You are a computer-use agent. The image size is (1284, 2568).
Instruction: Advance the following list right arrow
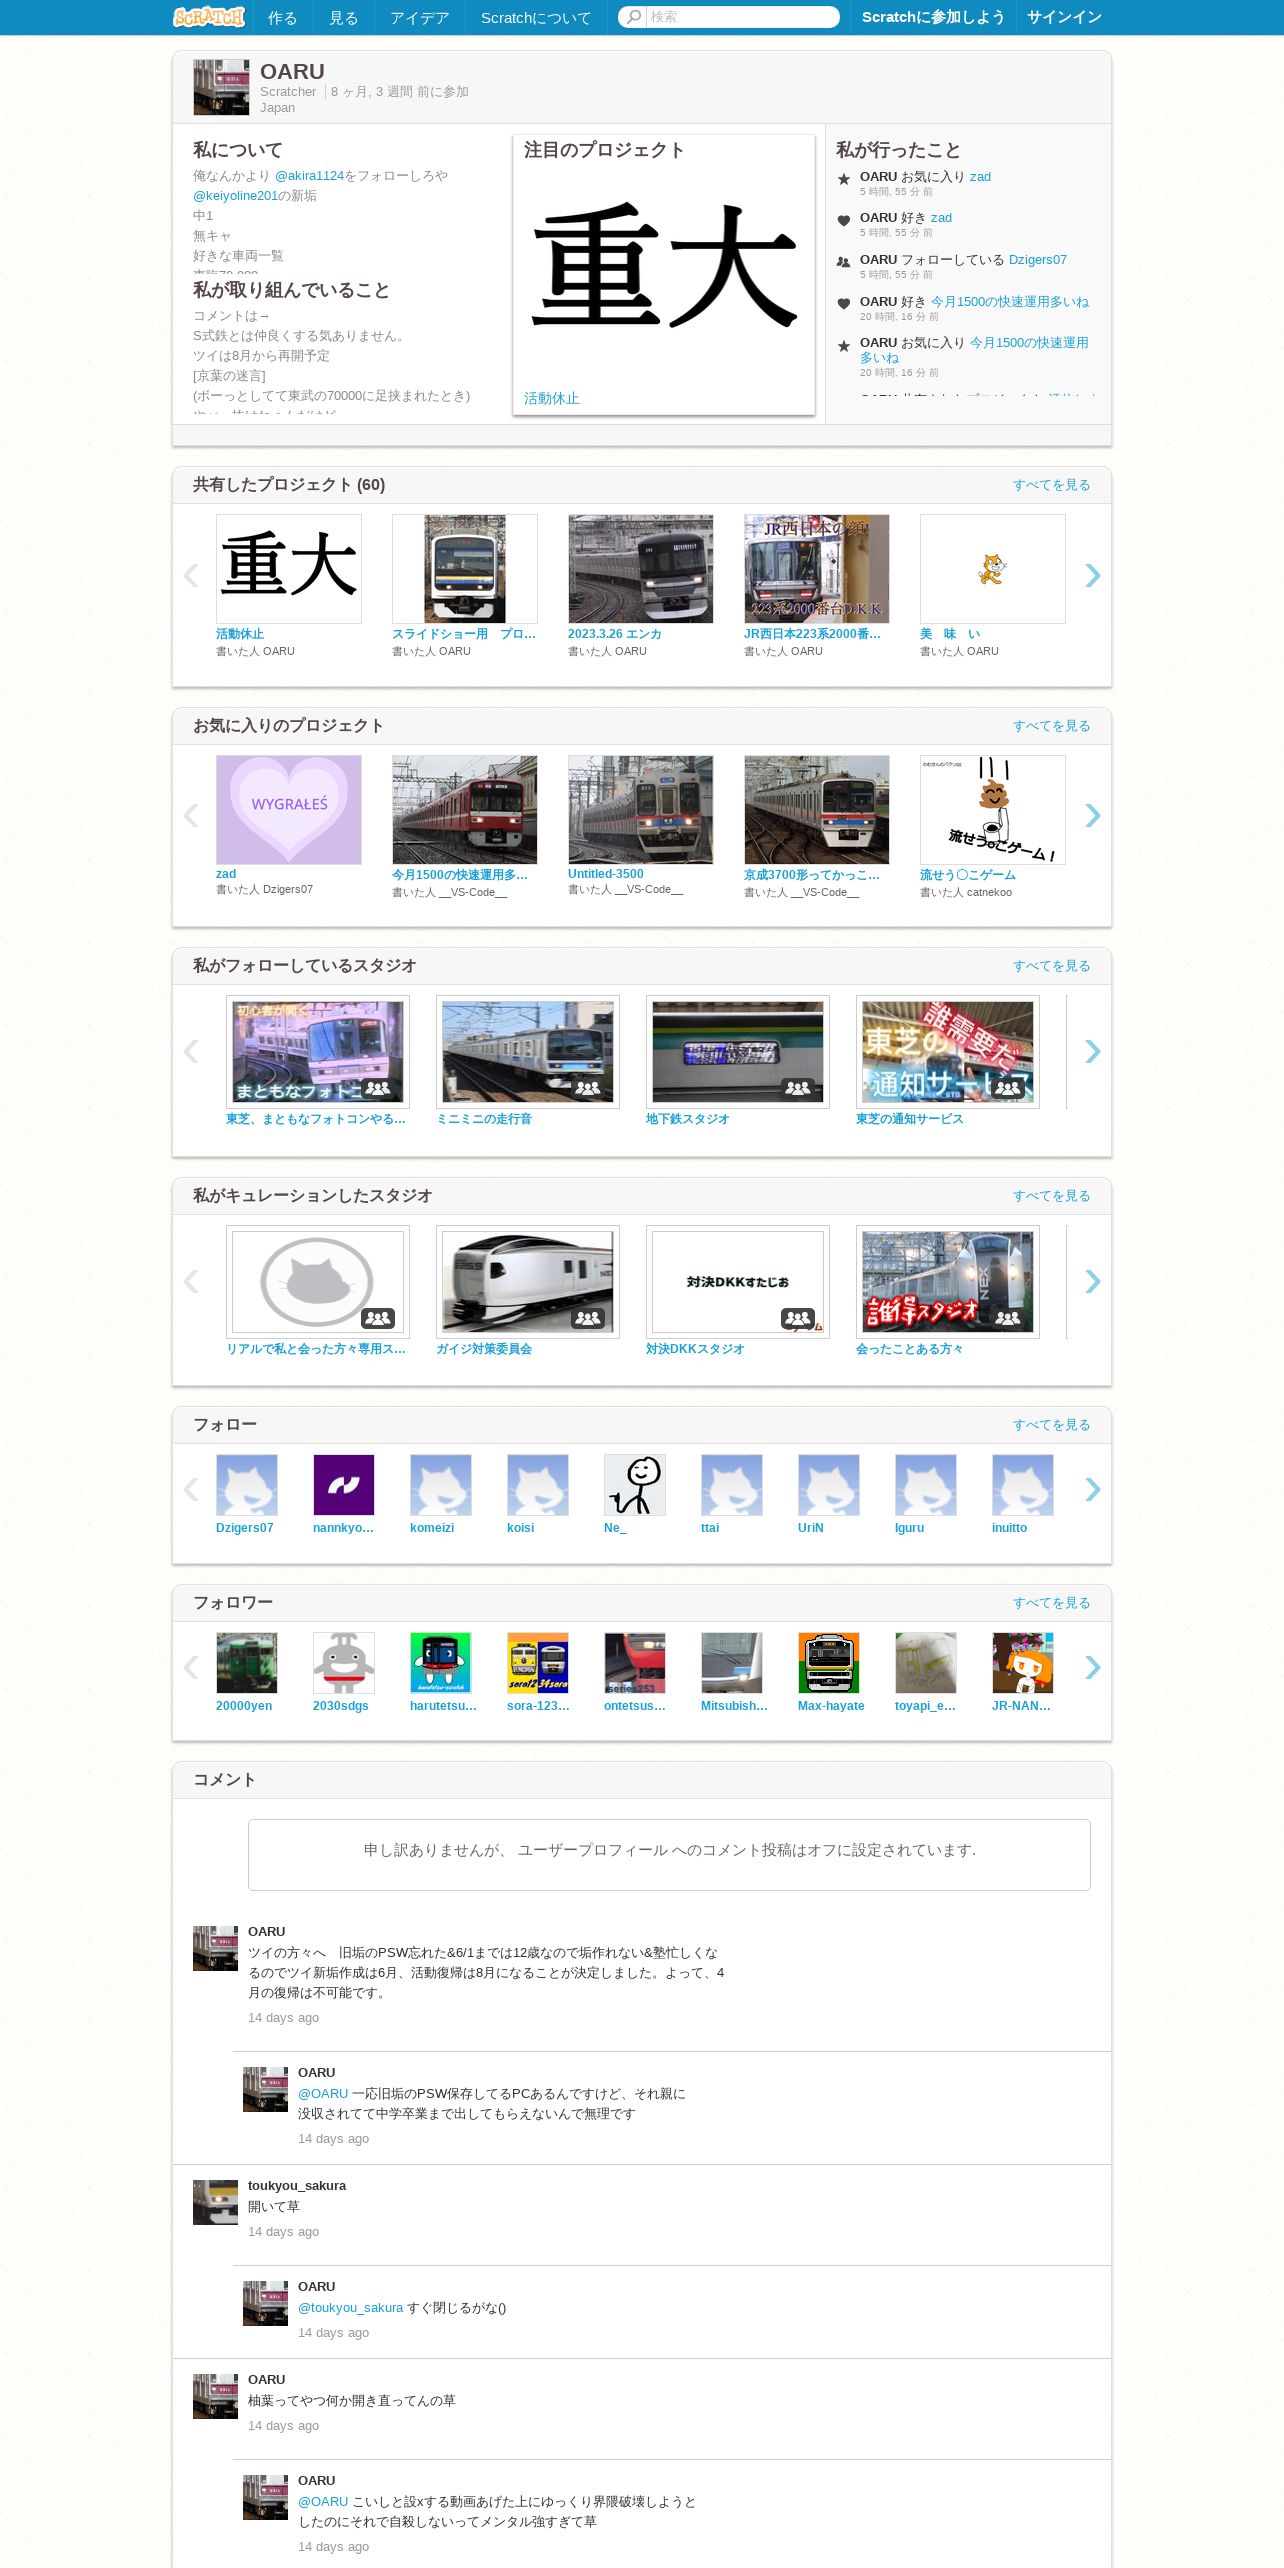click(1092, 1489)
